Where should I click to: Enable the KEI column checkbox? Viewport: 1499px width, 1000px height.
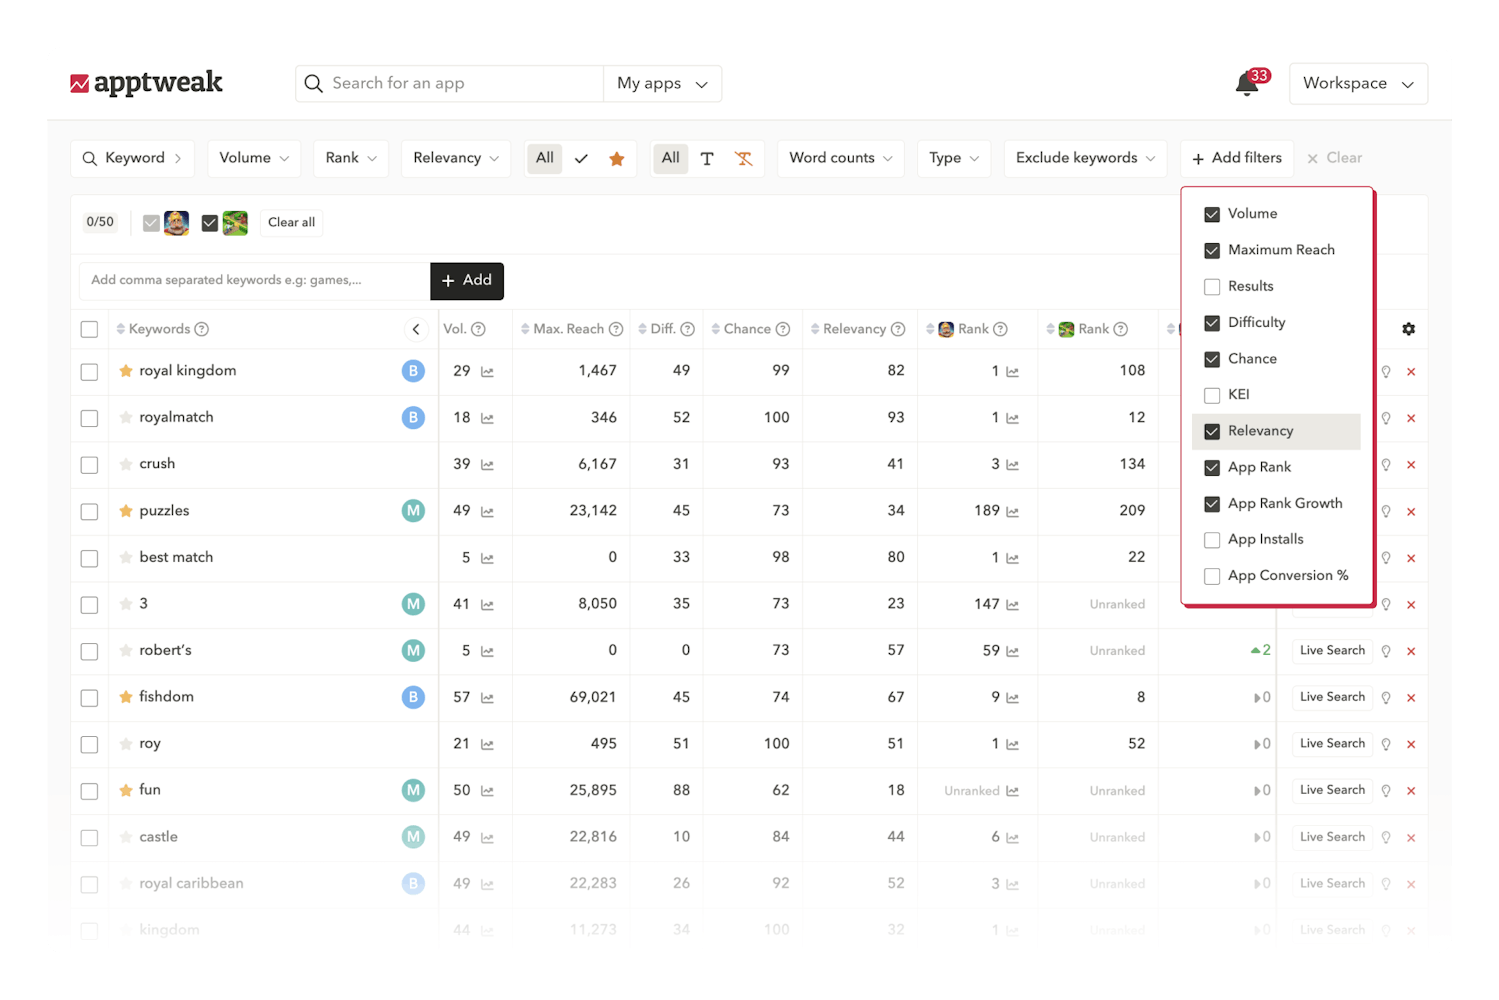(x=1211, y=394)
